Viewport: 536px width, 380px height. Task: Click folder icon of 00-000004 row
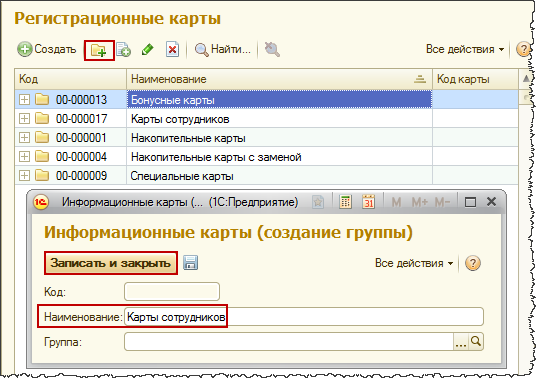tap(42, 157)
